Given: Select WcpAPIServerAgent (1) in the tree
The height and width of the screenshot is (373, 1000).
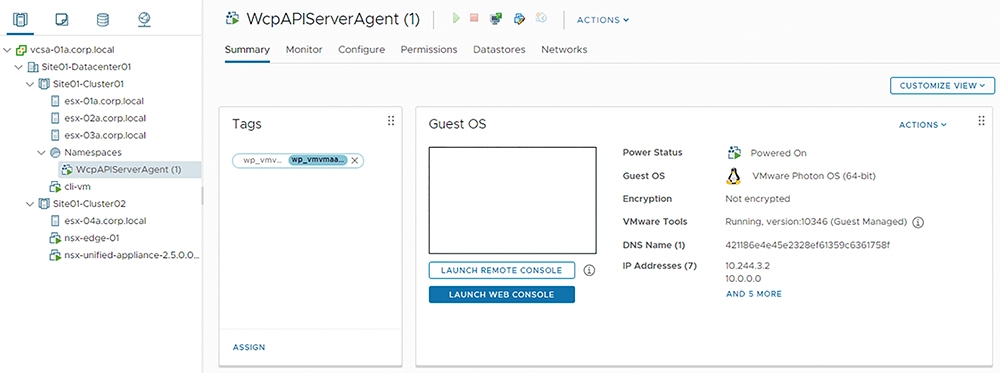Looking at the screenshot, I should coord(128,170).
